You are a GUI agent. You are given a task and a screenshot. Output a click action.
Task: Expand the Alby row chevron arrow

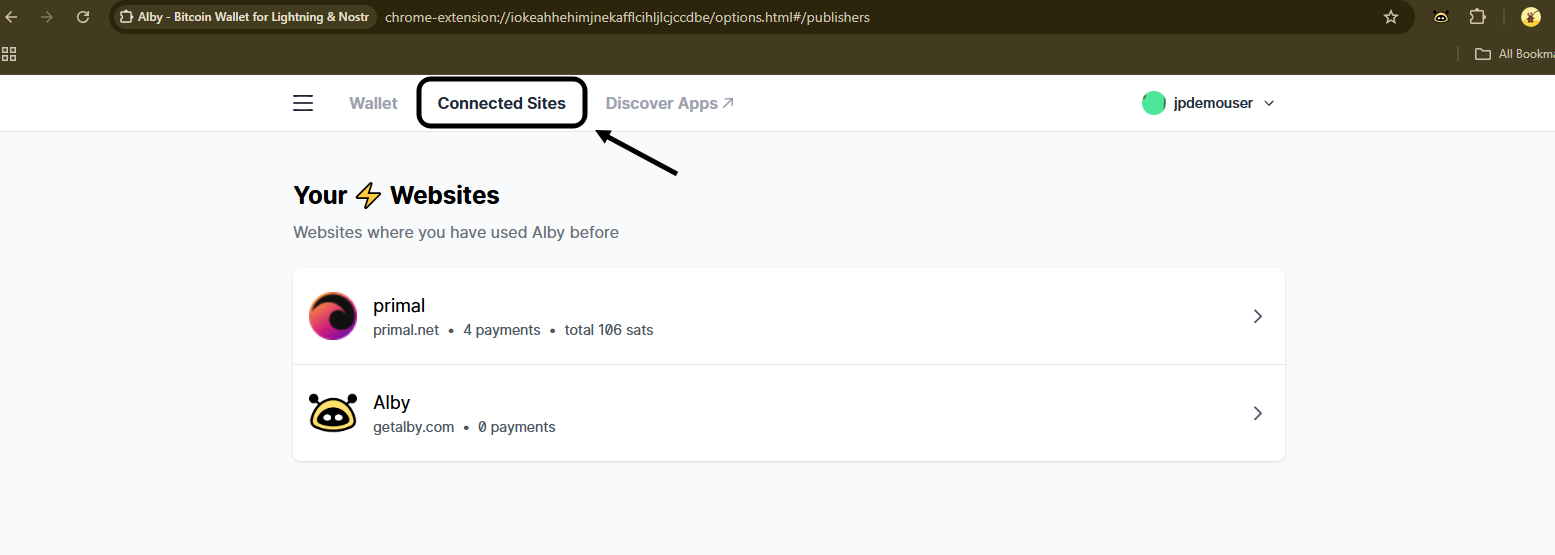[1258, 413]
